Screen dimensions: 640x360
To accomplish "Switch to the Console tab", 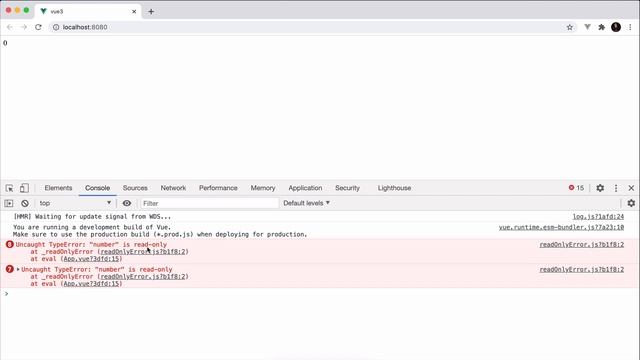I will (x=98, y=188).
